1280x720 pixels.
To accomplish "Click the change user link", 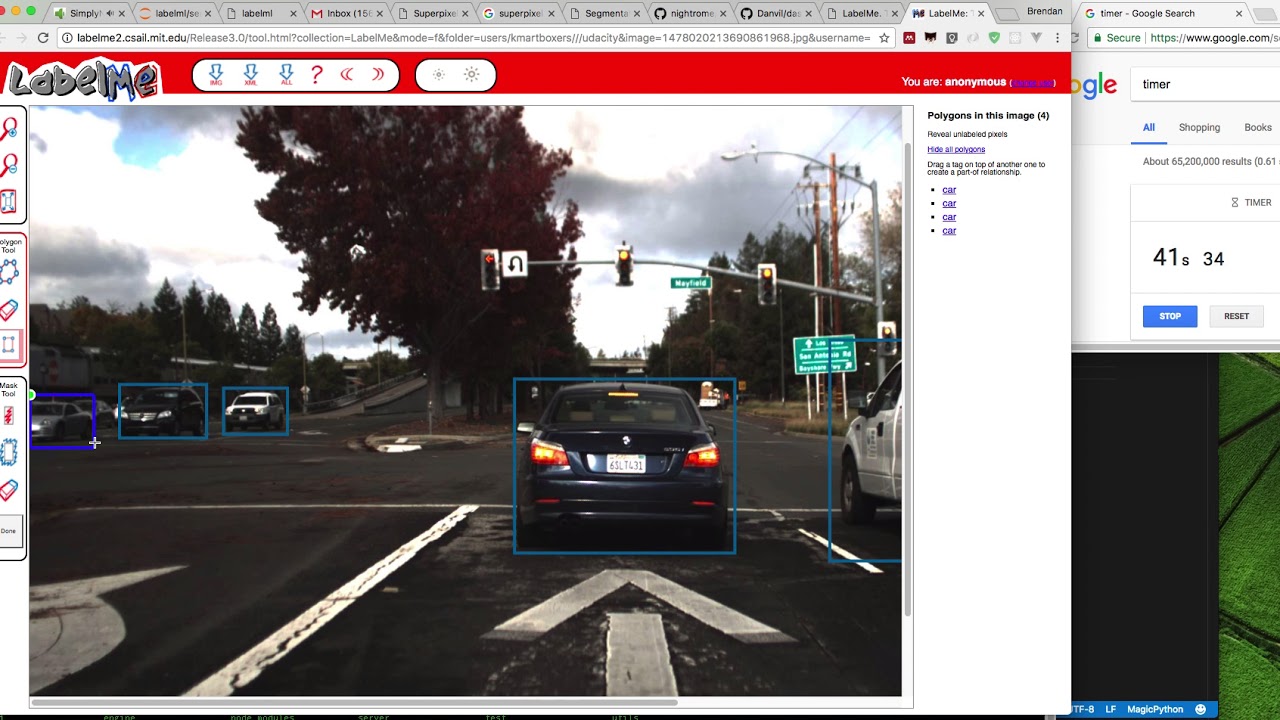I will (x=1032, y=83).
